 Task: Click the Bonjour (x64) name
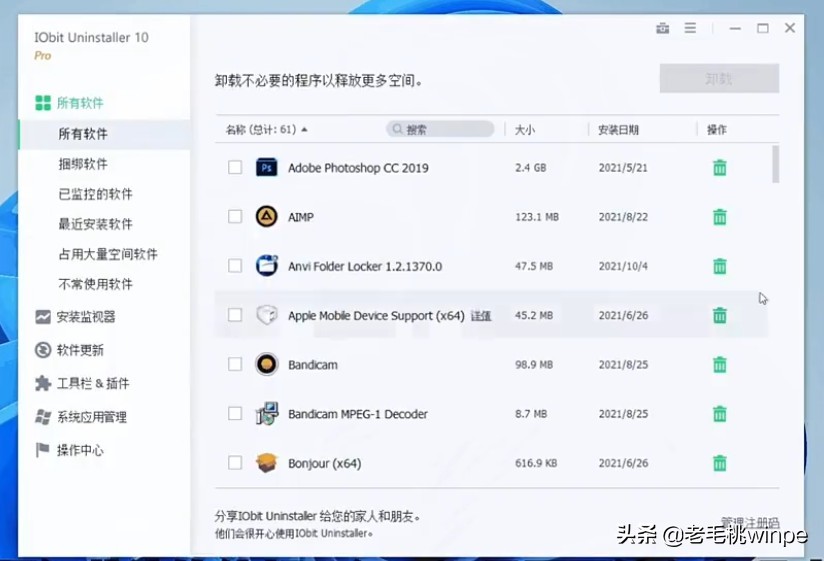(324, 463)
